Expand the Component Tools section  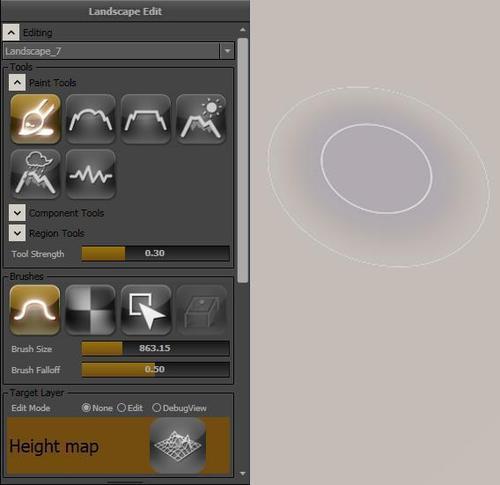coord(17,213)
